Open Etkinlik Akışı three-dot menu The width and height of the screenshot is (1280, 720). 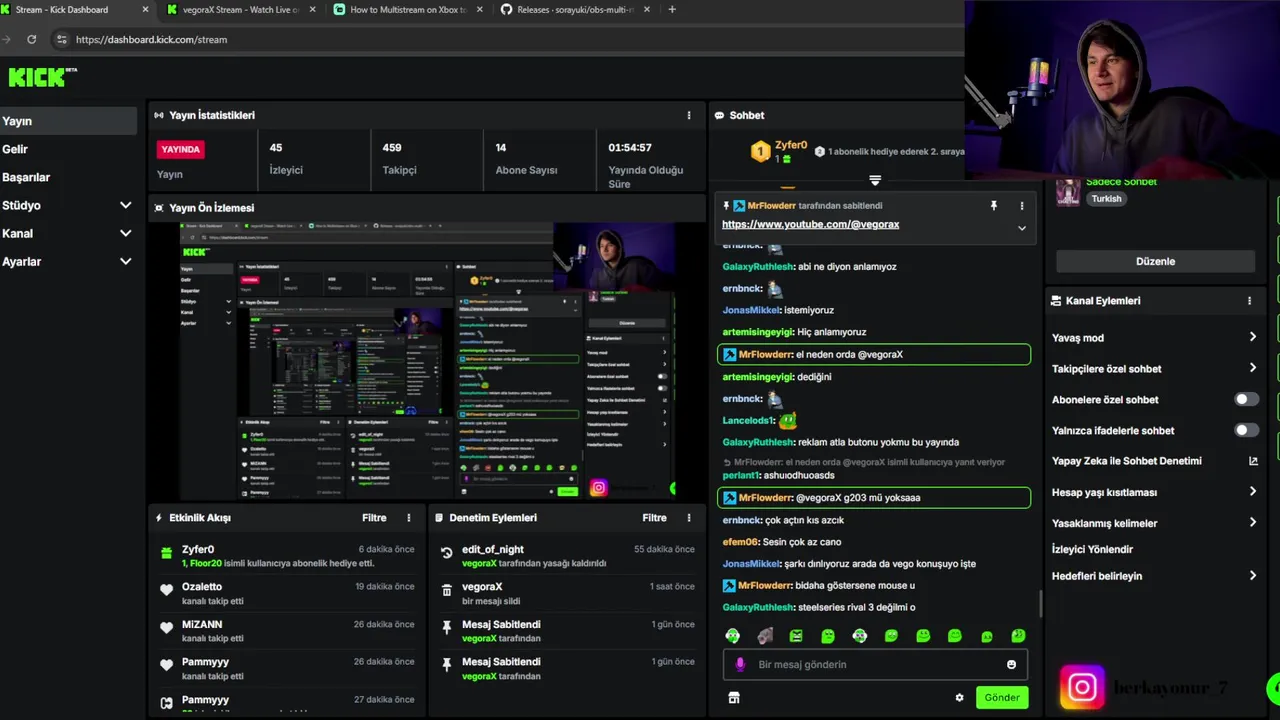click(x=408, y=518)
